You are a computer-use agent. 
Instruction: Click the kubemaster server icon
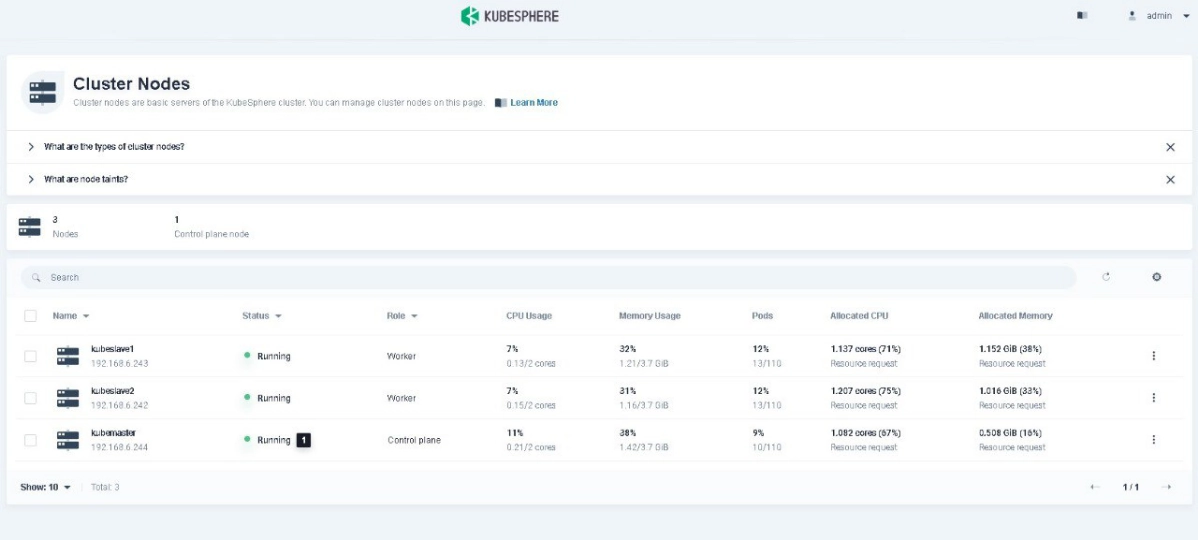(x=68, y=440)
